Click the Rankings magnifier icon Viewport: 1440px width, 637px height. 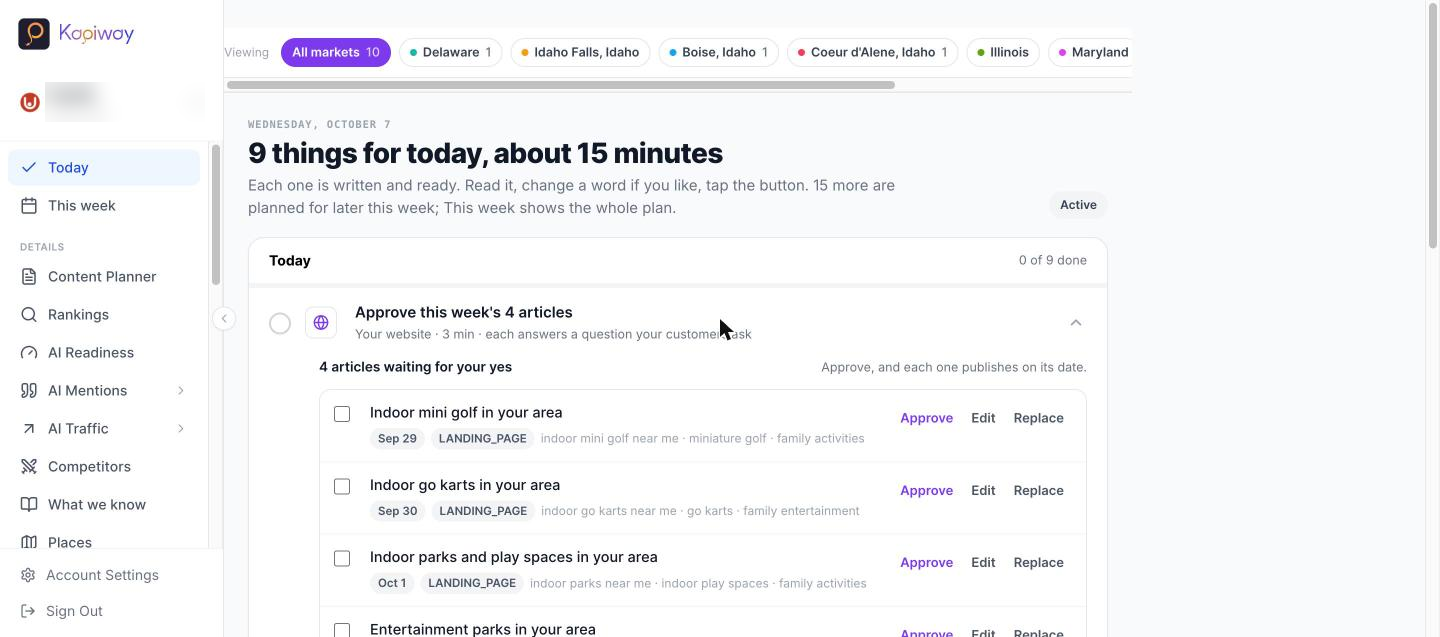[x=29, y=314]
